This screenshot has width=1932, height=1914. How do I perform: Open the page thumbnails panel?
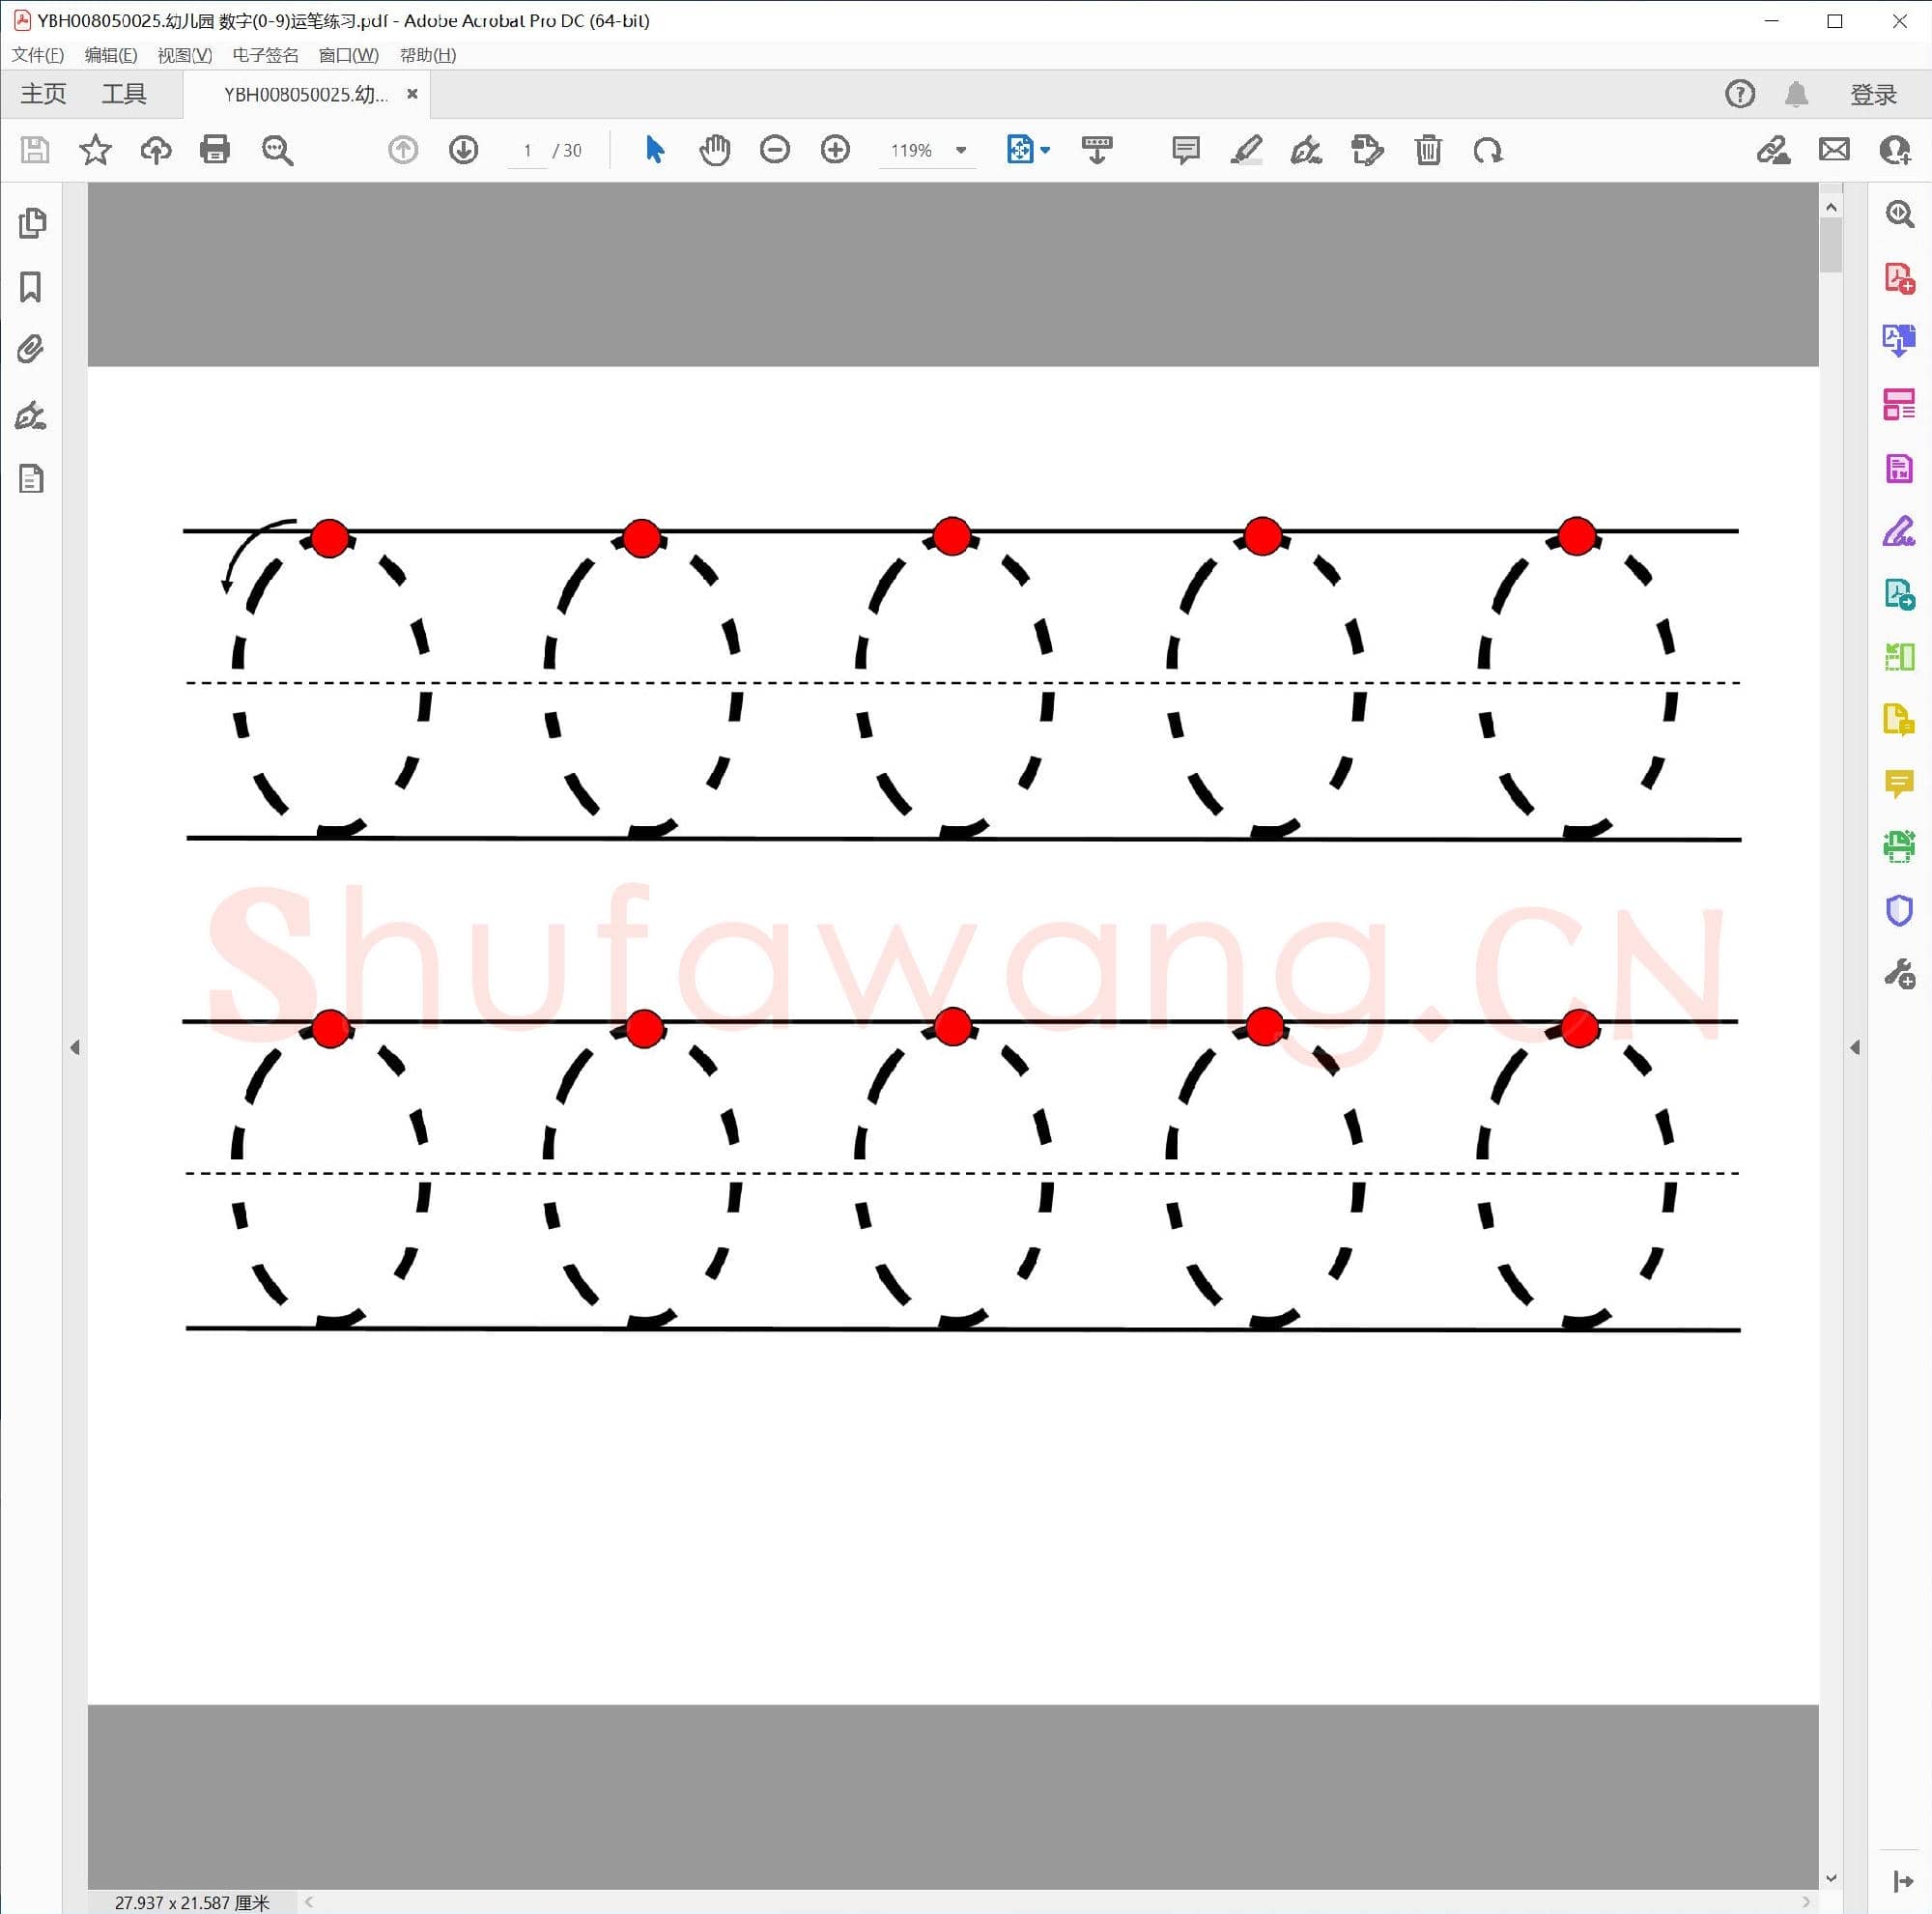pos(32,223)
